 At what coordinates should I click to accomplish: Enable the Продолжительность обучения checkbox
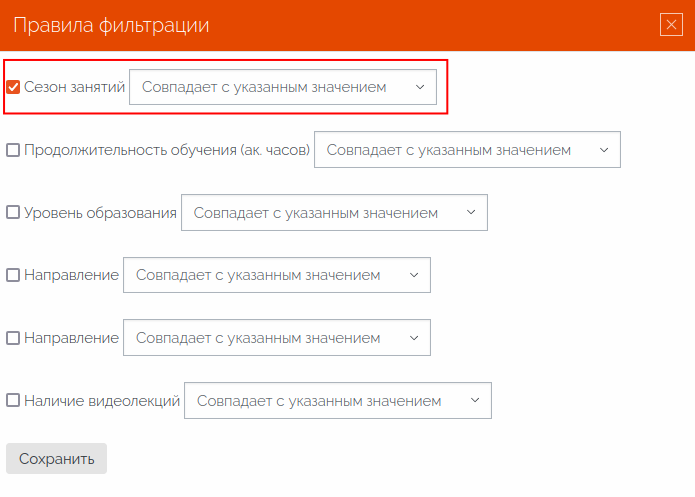(13, 150)
